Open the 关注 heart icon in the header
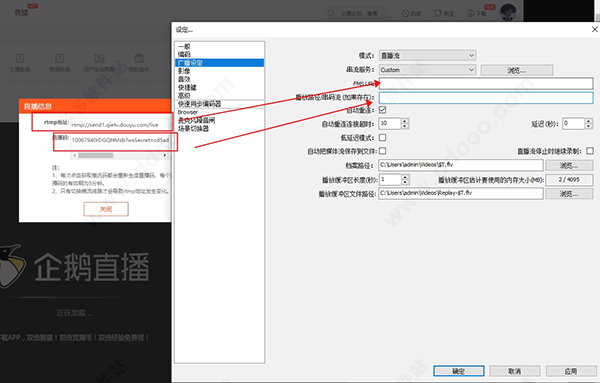The image size is (600, 383). pos(438,13)
